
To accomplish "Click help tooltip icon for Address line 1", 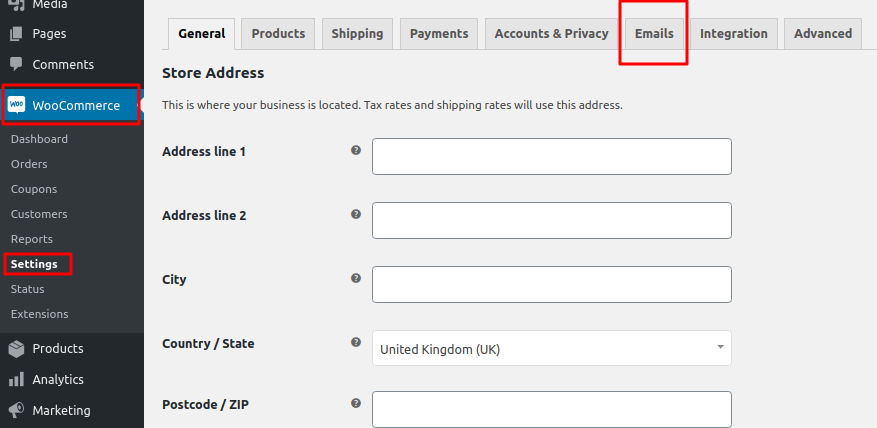I will coord(355,150).
